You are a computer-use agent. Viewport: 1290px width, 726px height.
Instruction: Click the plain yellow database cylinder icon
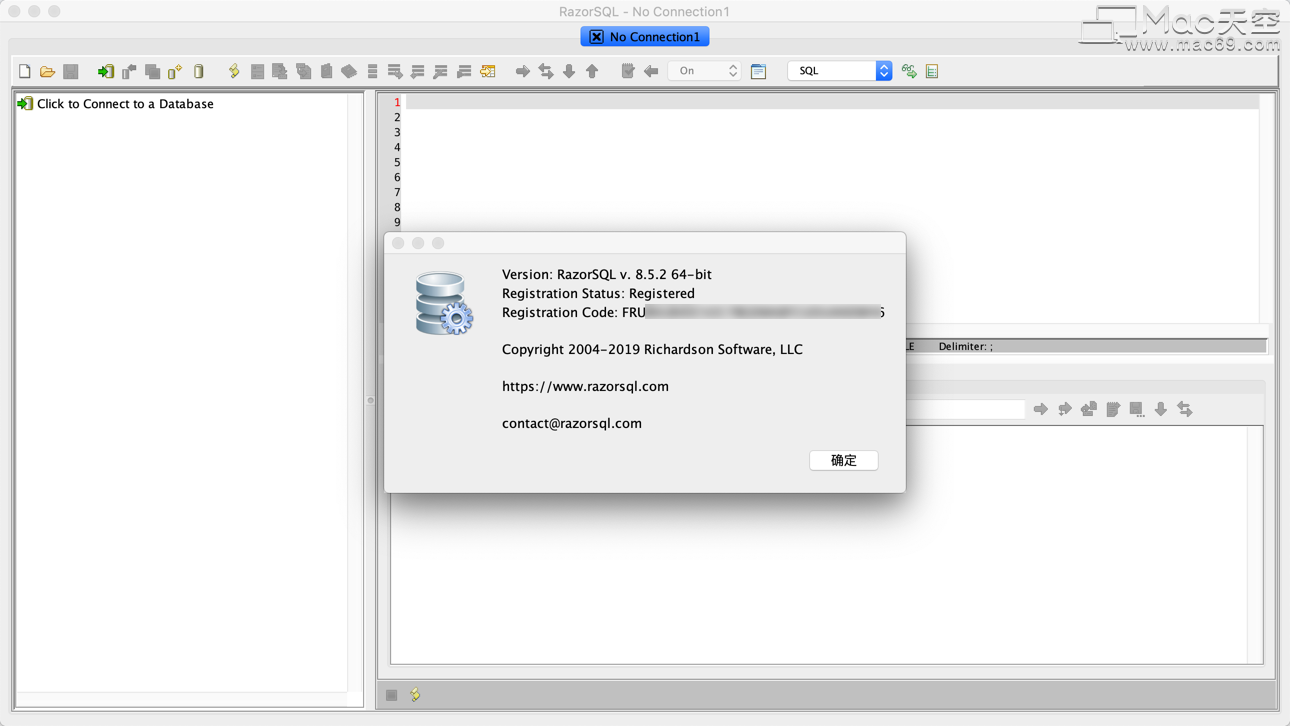pos(199,71)
